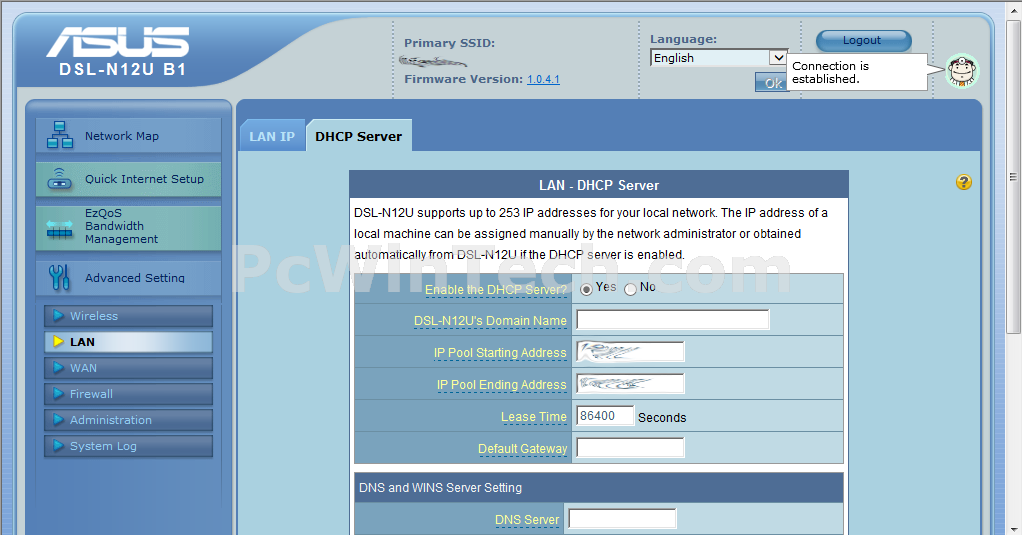This screenshot has height=535, width=1022.
Task: Click the Network Map button
Action: click(x=128, y=136)
